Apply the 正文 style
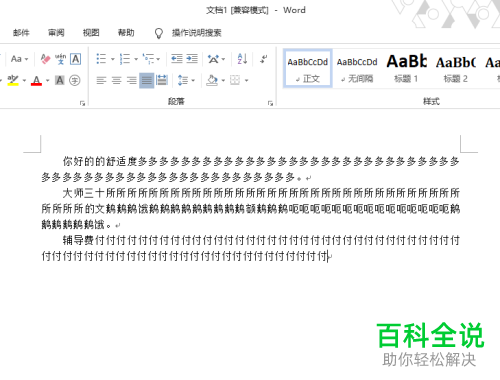The image size is (500, 380). pos(308,69)
